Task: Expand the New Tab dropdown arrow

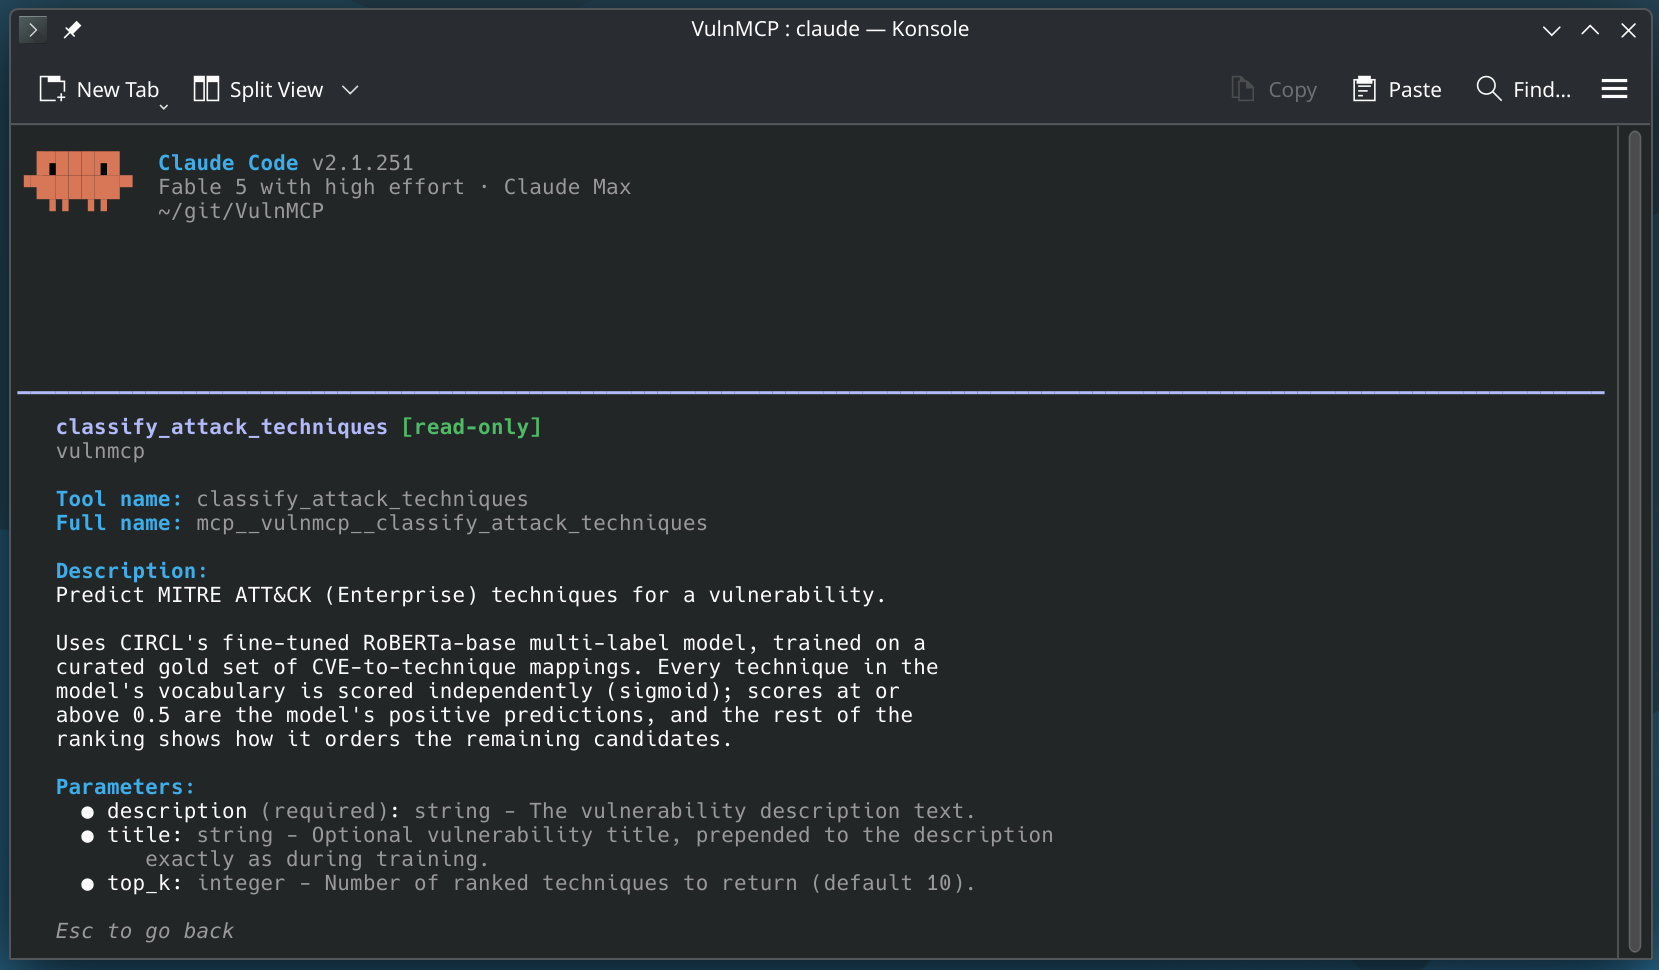Action: click(x=164, y=106)
